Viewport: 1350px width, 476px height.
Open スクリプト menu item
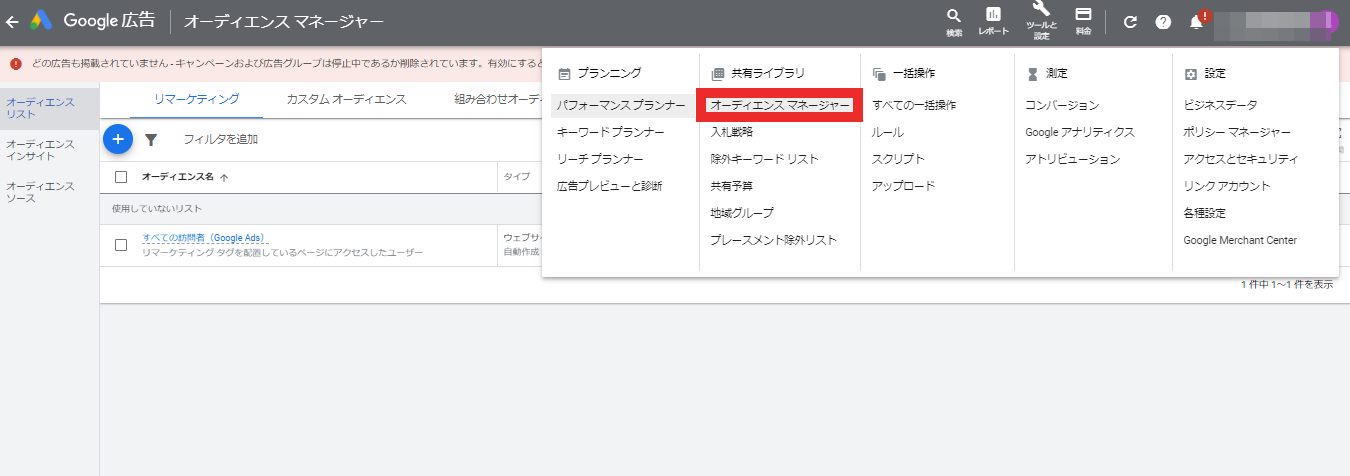coord(898,159)
